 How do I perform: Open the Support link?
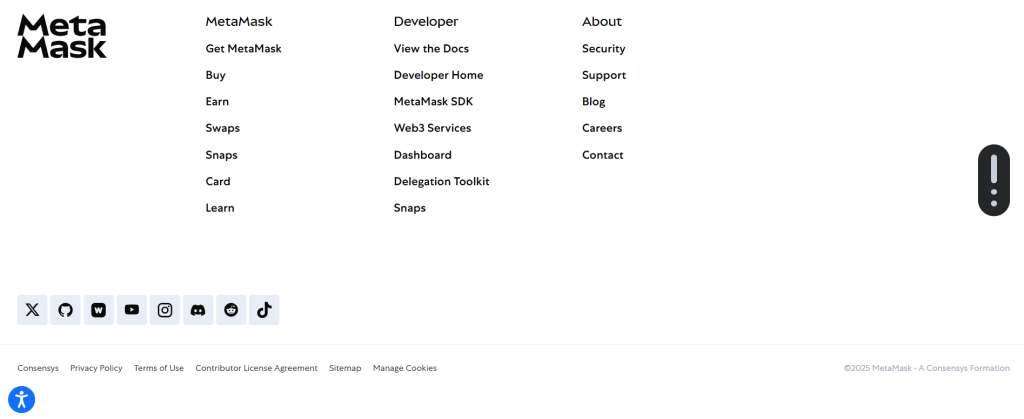click(x=604, y=75)
